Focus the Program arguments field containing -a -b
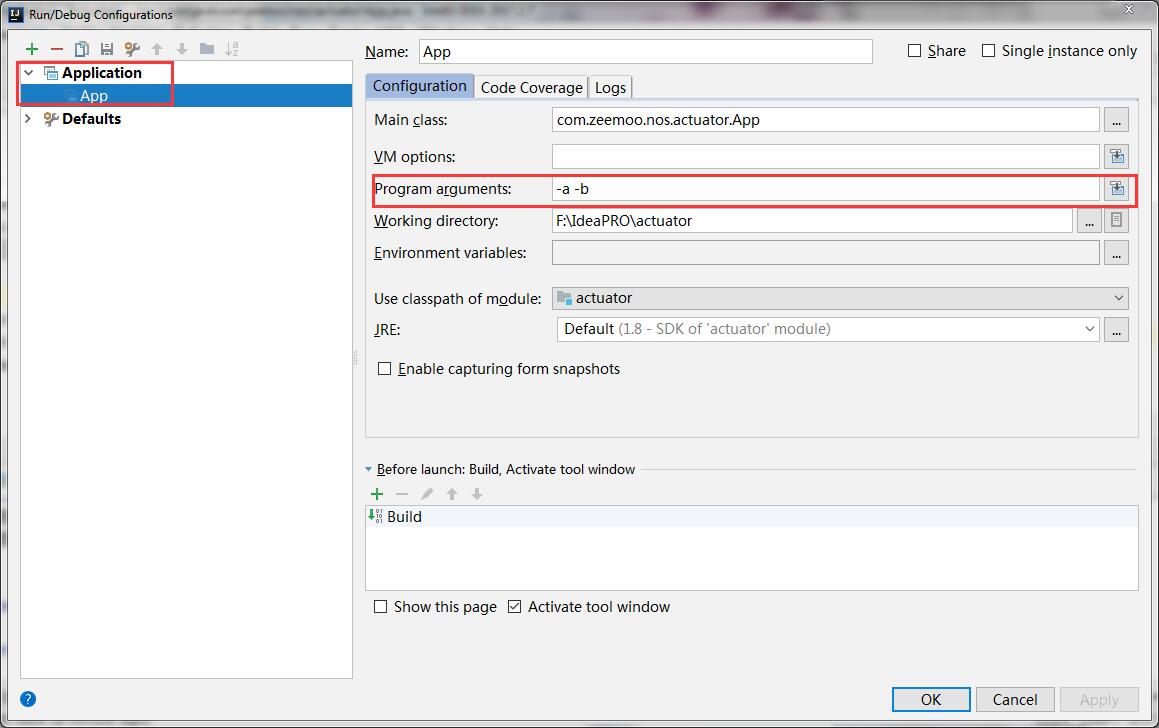This screenshot has height=728, width=1159. point(826,188)
